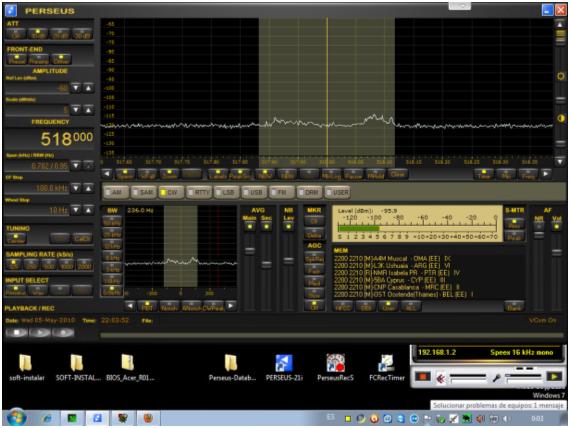This screenshot has height=428, width=571.
Task: Select memory entry OST Oostende BEL
Action: click(x=403, y=294)
